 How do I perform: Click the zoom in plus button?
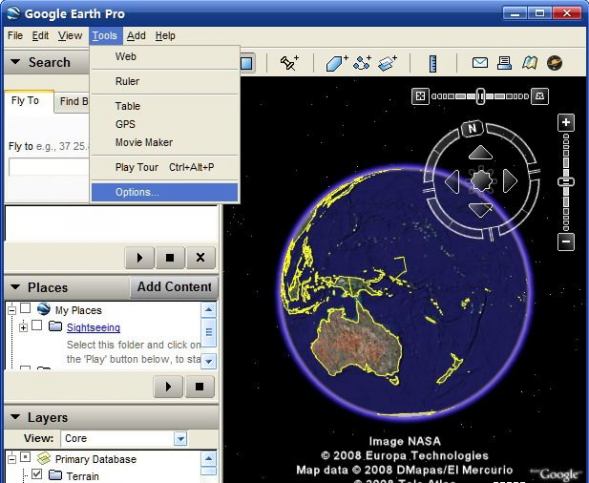pos(566,122)
